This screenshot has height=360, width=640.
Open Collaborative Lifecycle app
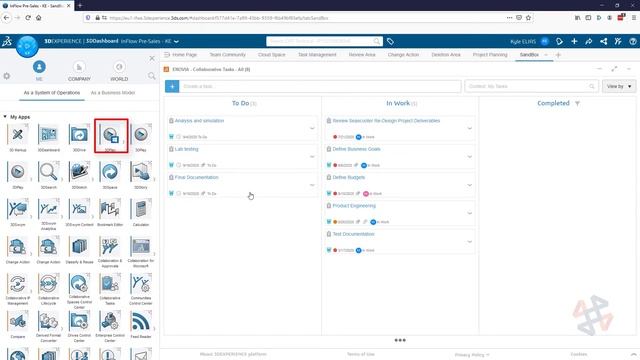coord(49,284)
